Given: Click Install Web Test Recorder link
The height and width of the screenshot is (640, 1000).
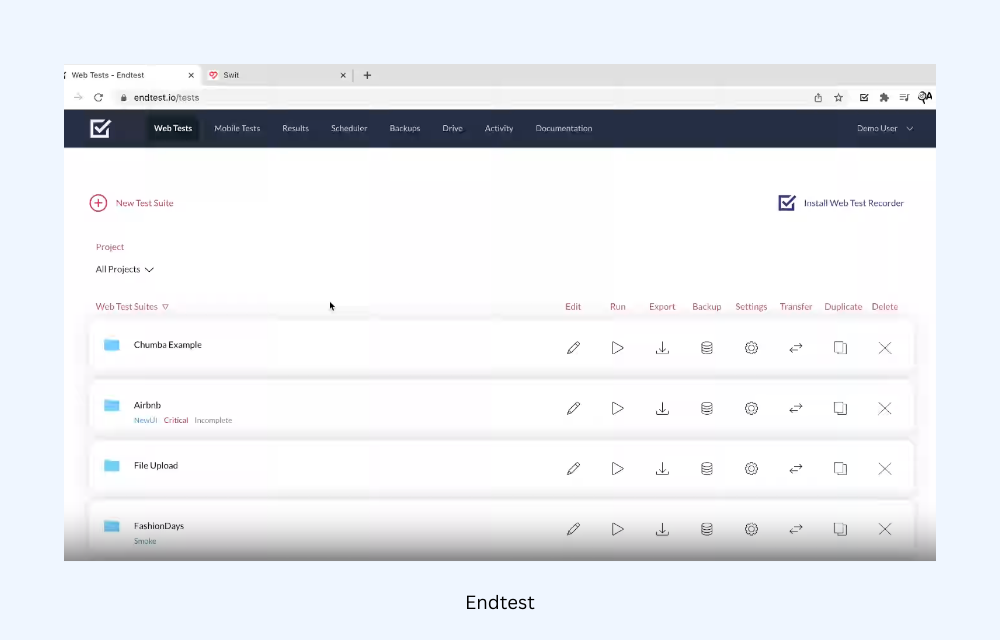Looking at the screenshot, I should click(852, 203).
